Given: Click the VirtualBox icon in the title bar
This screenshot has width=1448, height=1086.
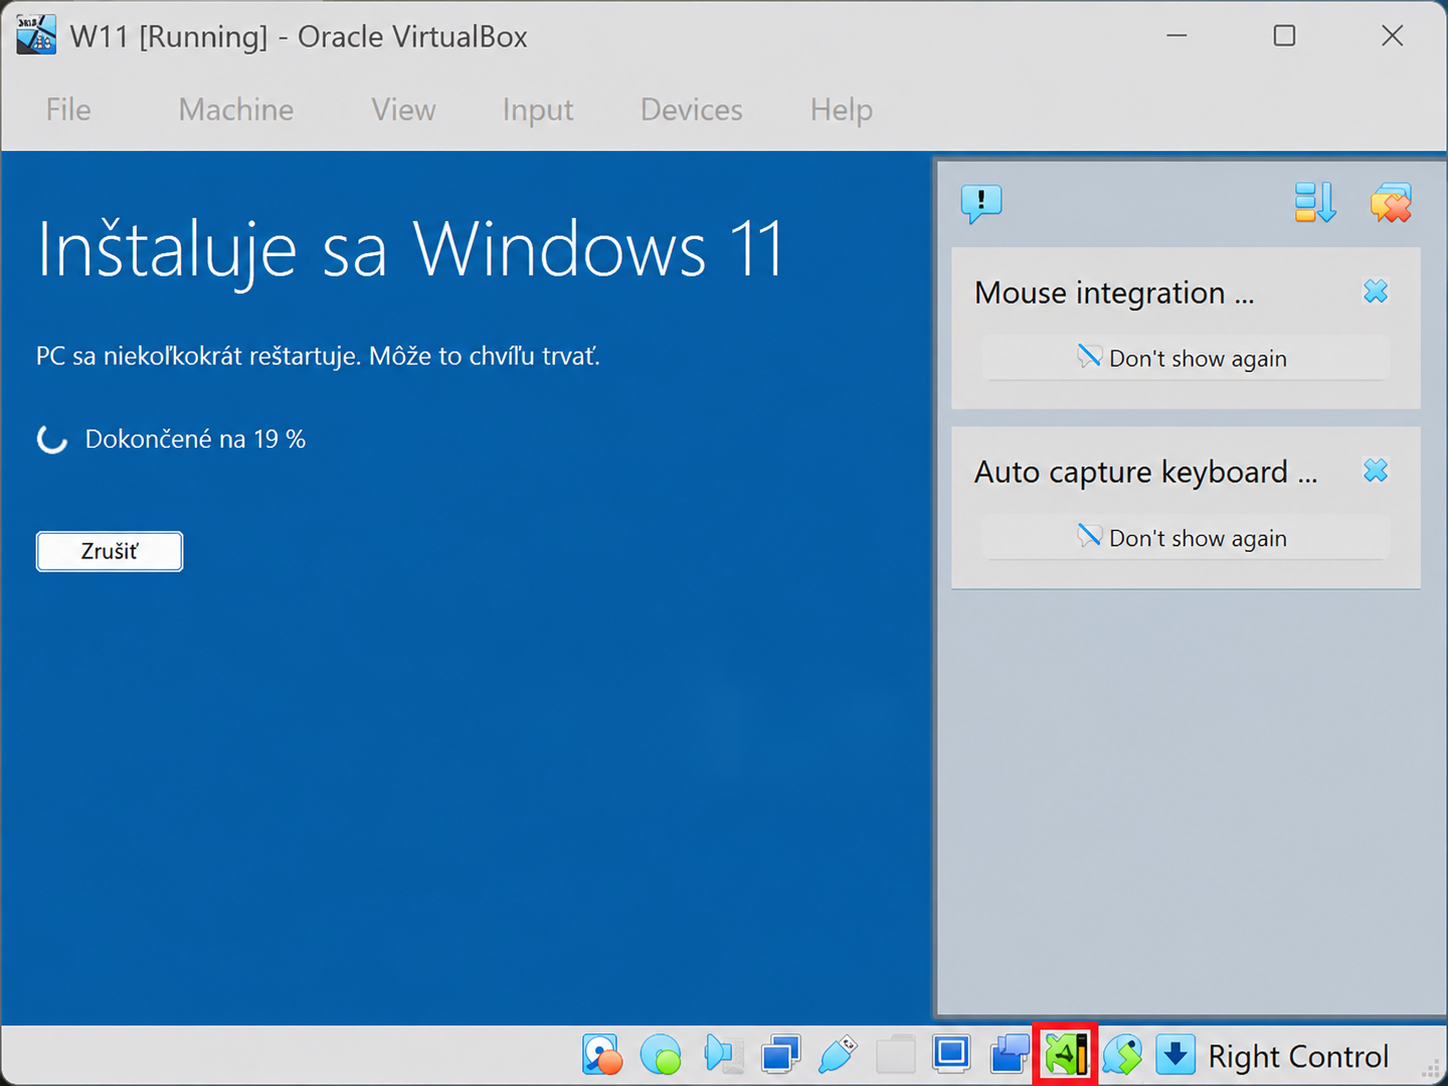Looking at the screenshot, I should [x=36, y=36].
